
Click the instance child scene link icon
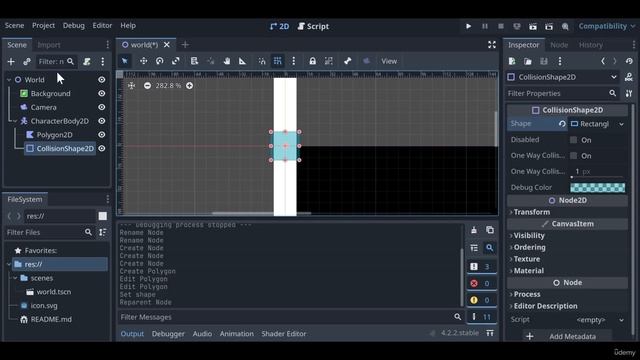pyautogui.click(x=27, y=62)
